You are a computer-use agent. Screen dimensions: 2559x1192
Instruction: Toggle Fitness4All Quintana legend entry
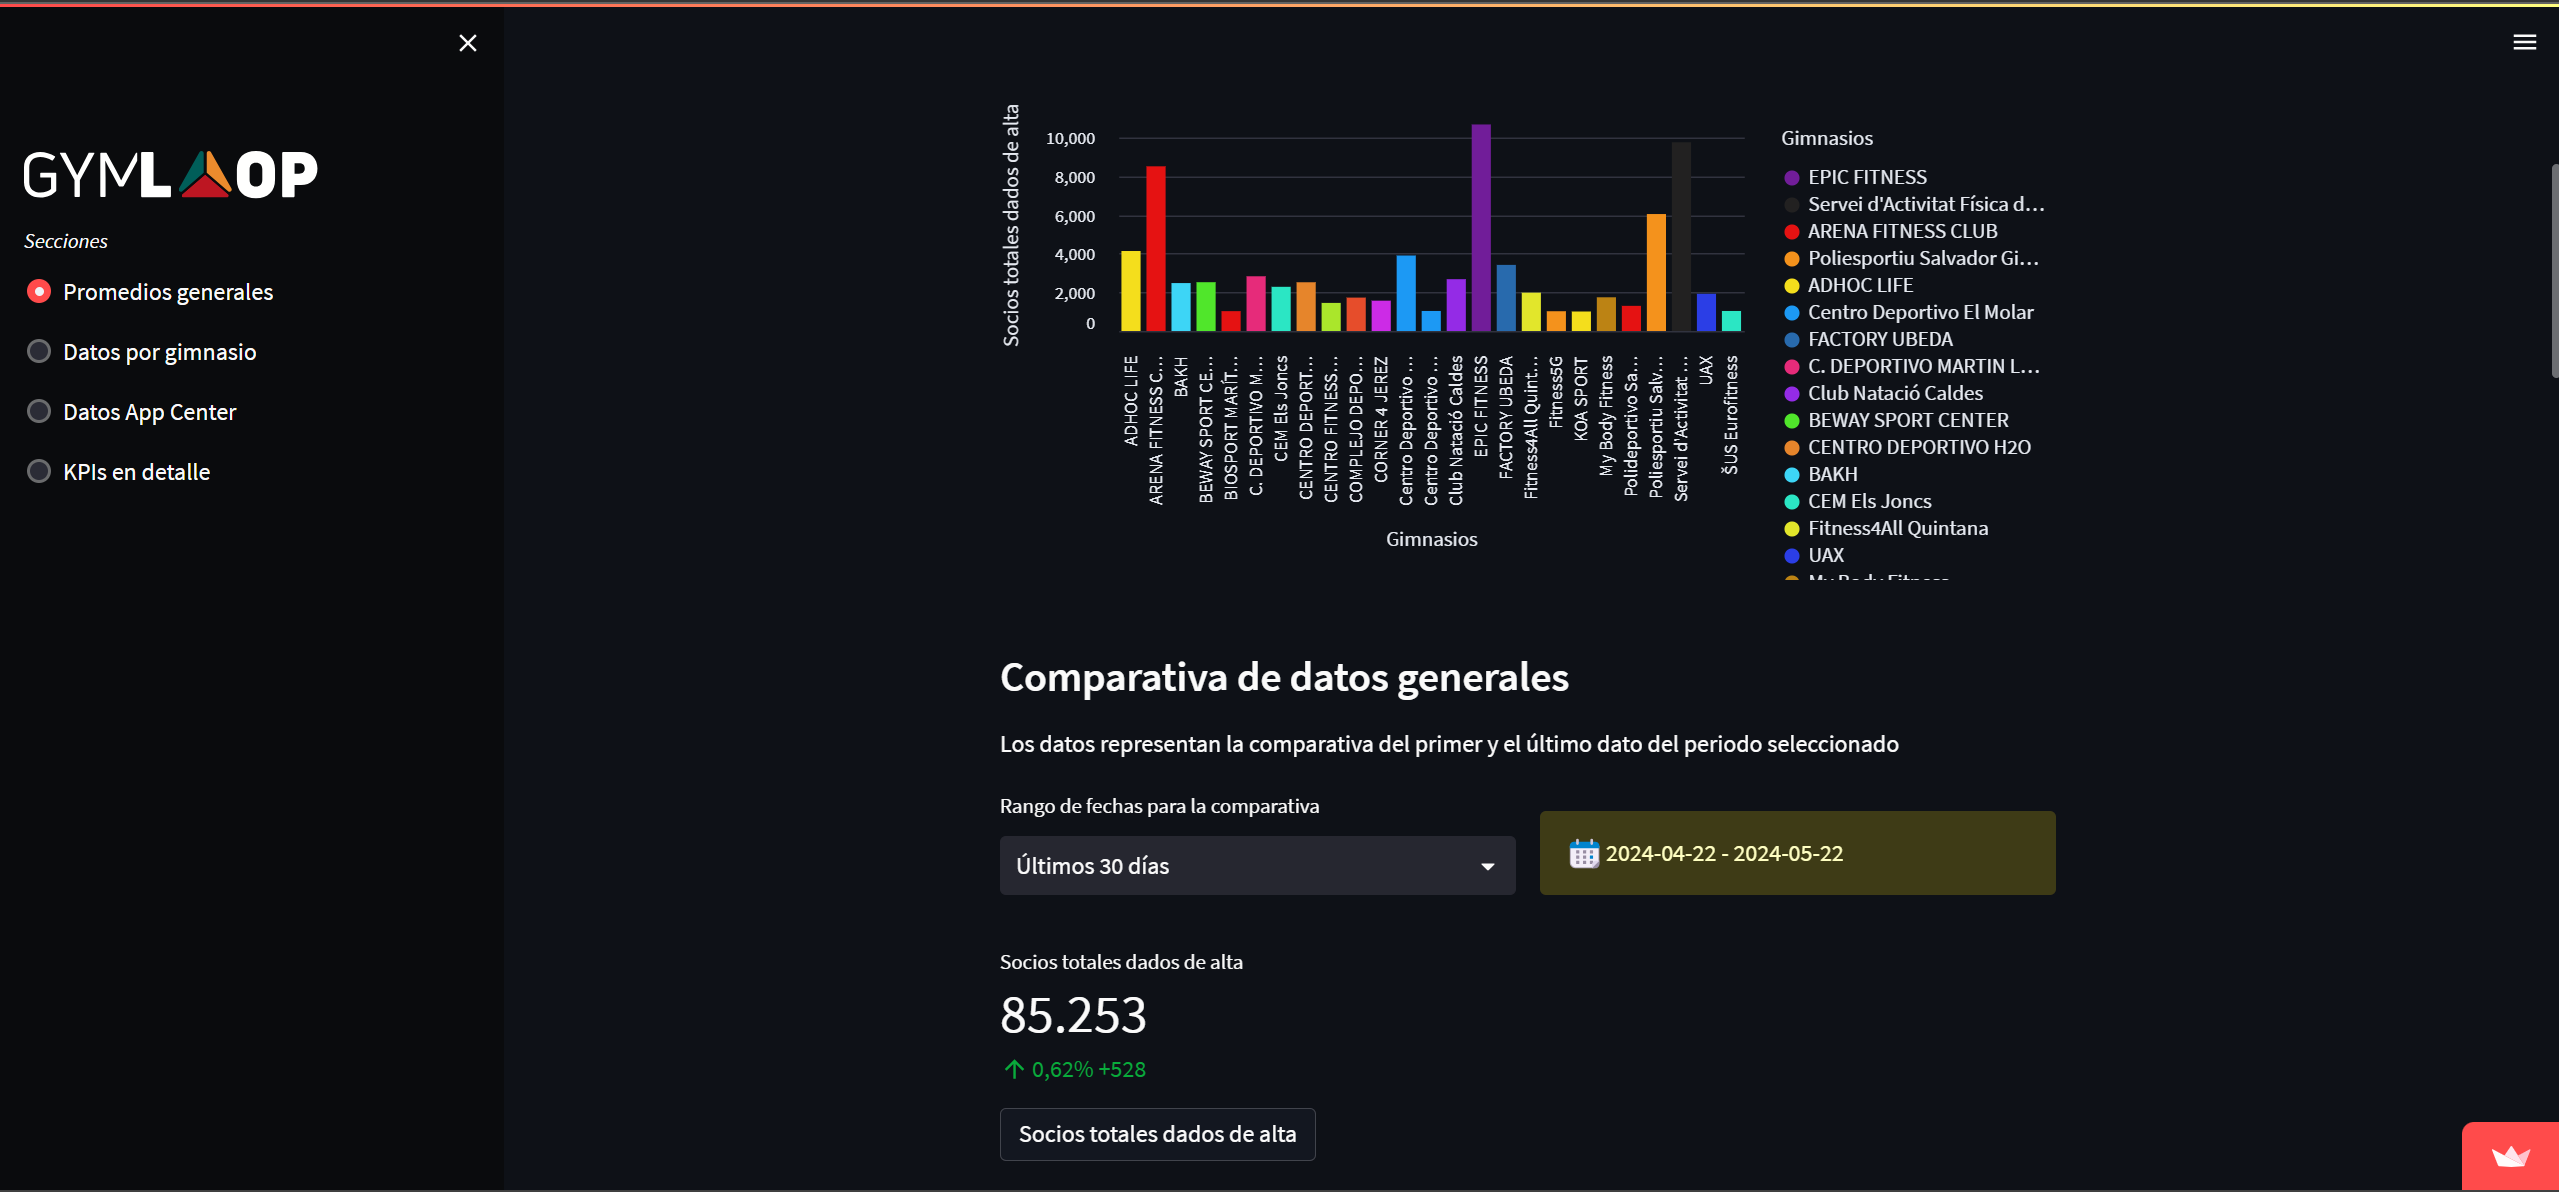coord(1887,528)
